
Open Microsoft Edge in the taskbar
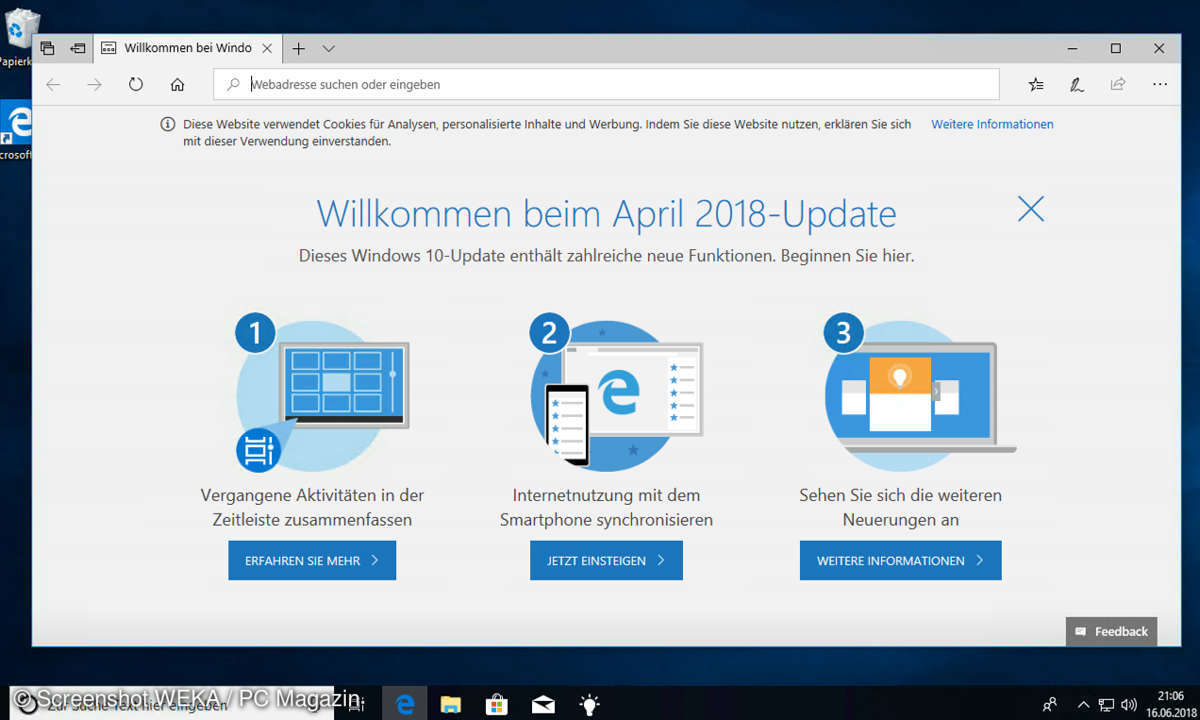(x=405, y=704)
